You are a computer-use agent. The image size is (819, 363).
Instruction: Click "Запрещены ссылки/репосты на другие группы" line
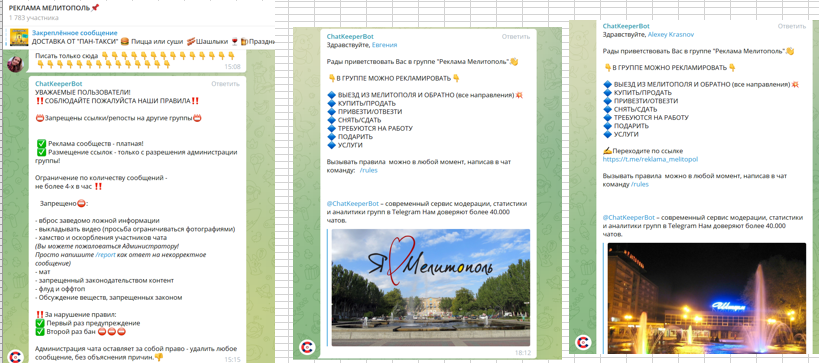[x=118, y=119]
